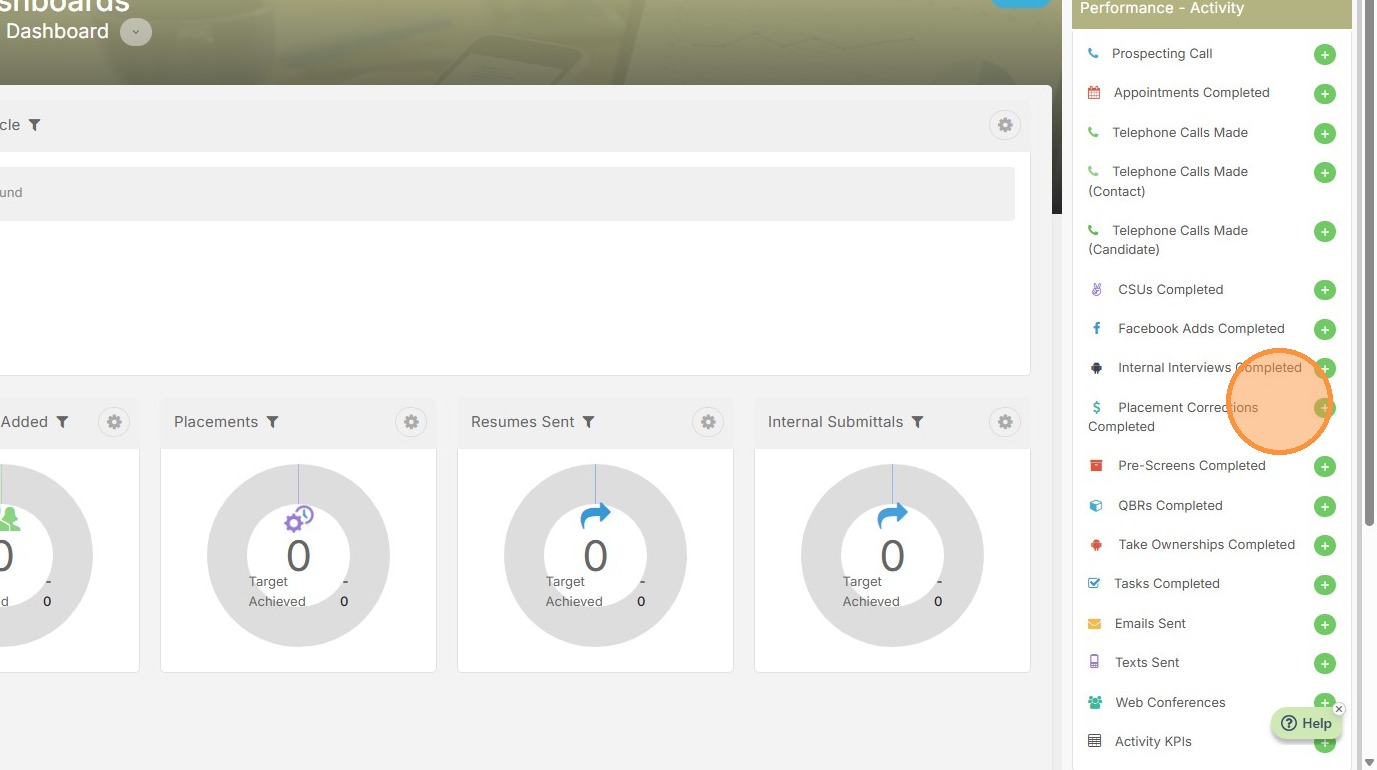
Task: Add the Pre-Screens Completed widget
Action: [1324, 467]
